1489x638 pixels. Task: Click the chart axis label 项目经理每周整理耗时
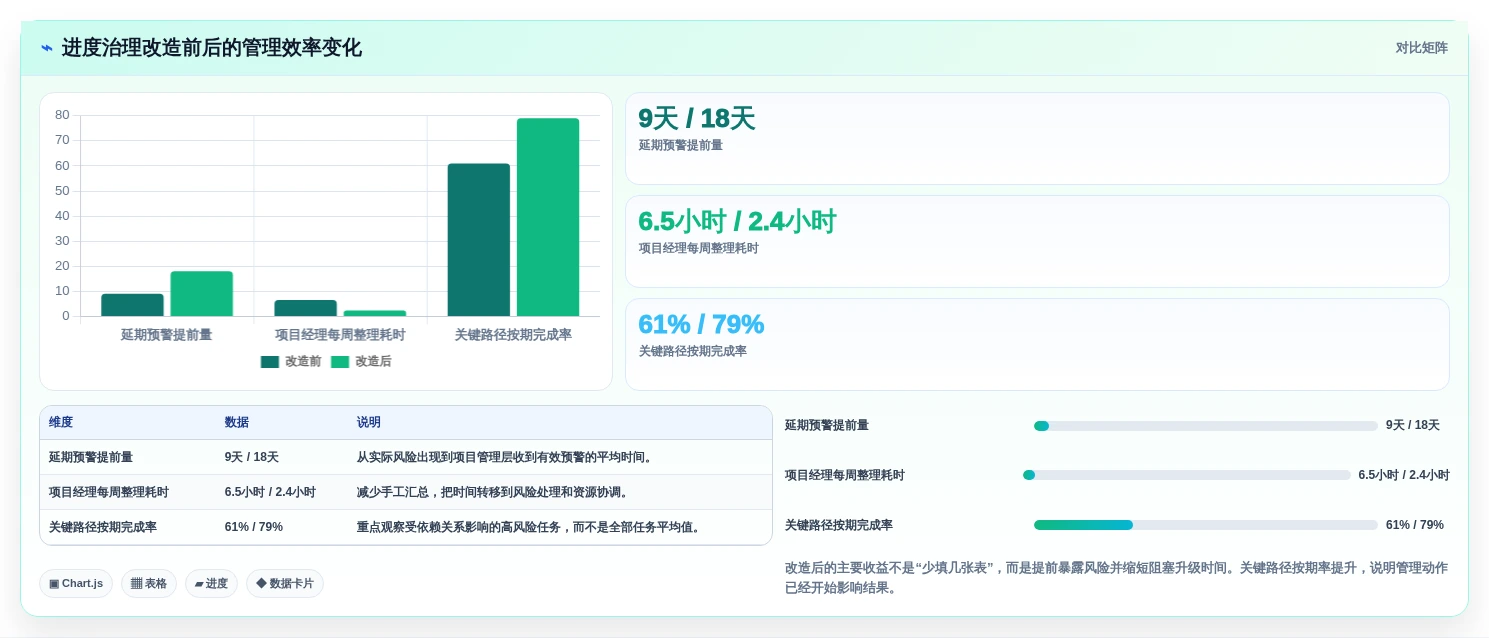(x=340, y=335)
